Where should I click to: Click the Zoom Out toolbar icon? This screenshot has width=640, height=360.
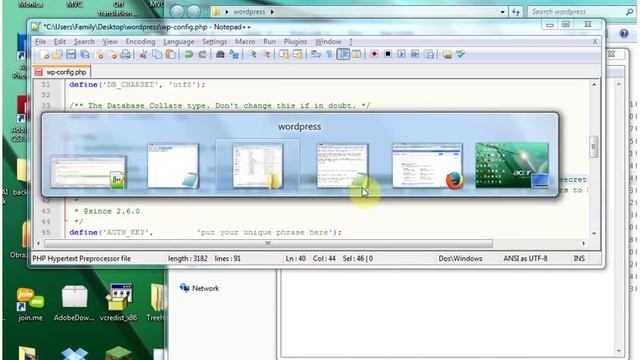click(266, 54)
